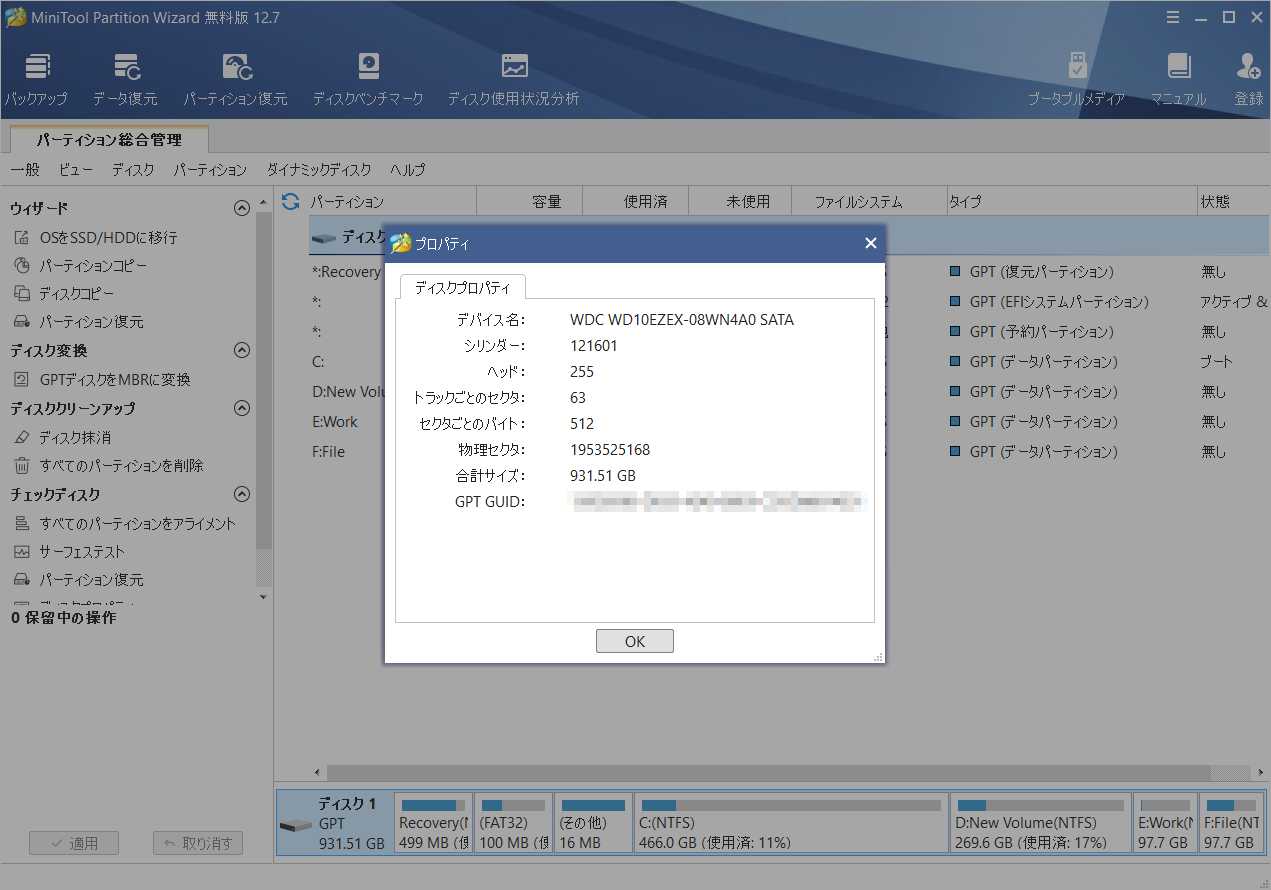
Task: Select ディスク 1 in the disk map
Action: (x=333, y=823)
